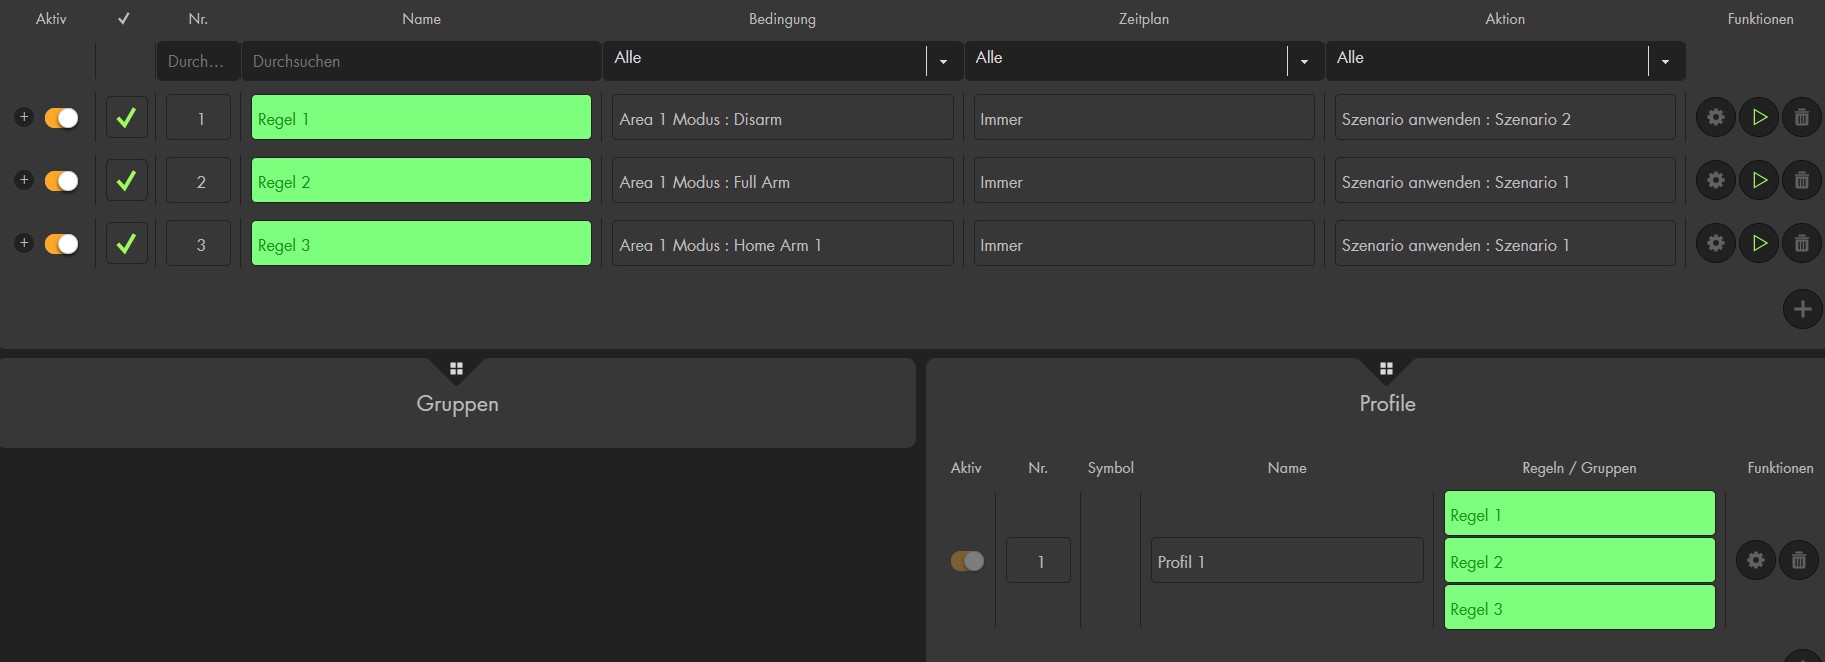Click the Name search field Durchsuchen

pos(420,61)
